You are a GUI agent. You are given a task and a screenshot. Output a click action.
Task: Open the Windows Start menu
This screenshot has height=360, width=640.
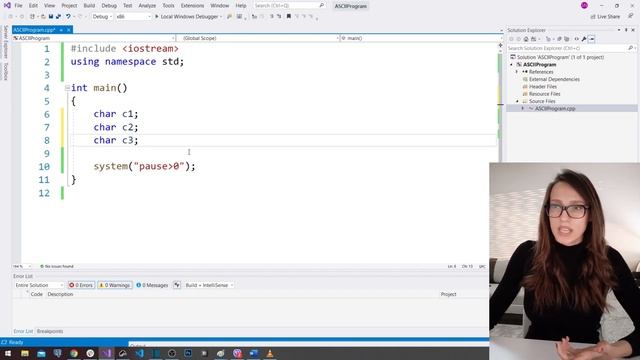point(8,353)
